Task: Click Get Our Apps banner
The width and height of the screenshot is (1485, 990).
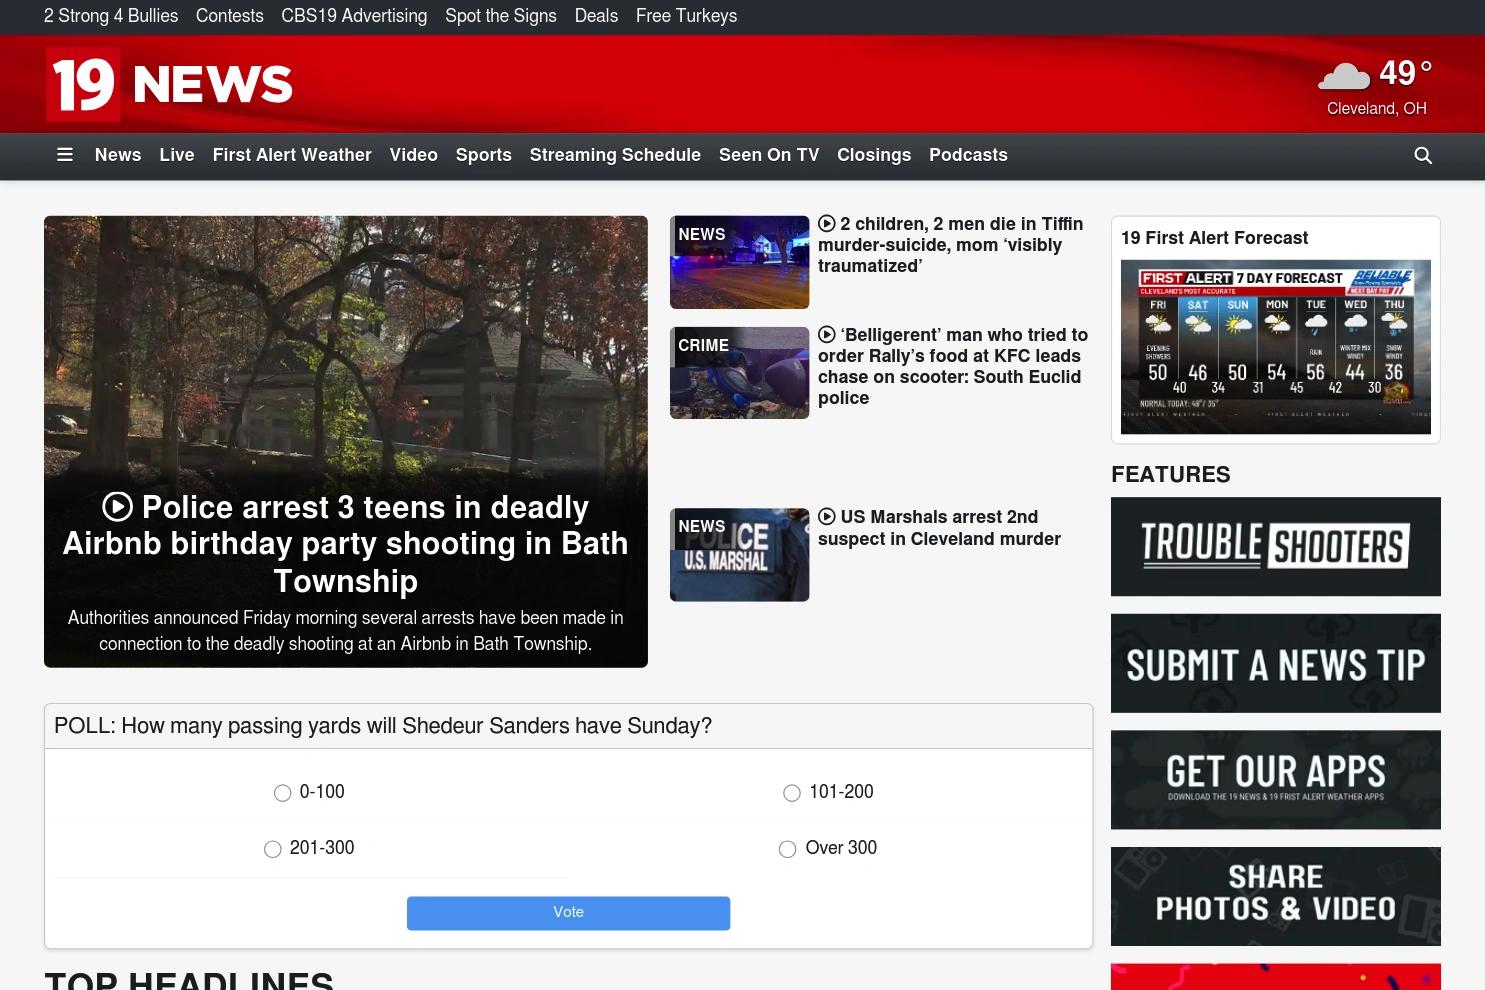Action: tap(1276, 780)
